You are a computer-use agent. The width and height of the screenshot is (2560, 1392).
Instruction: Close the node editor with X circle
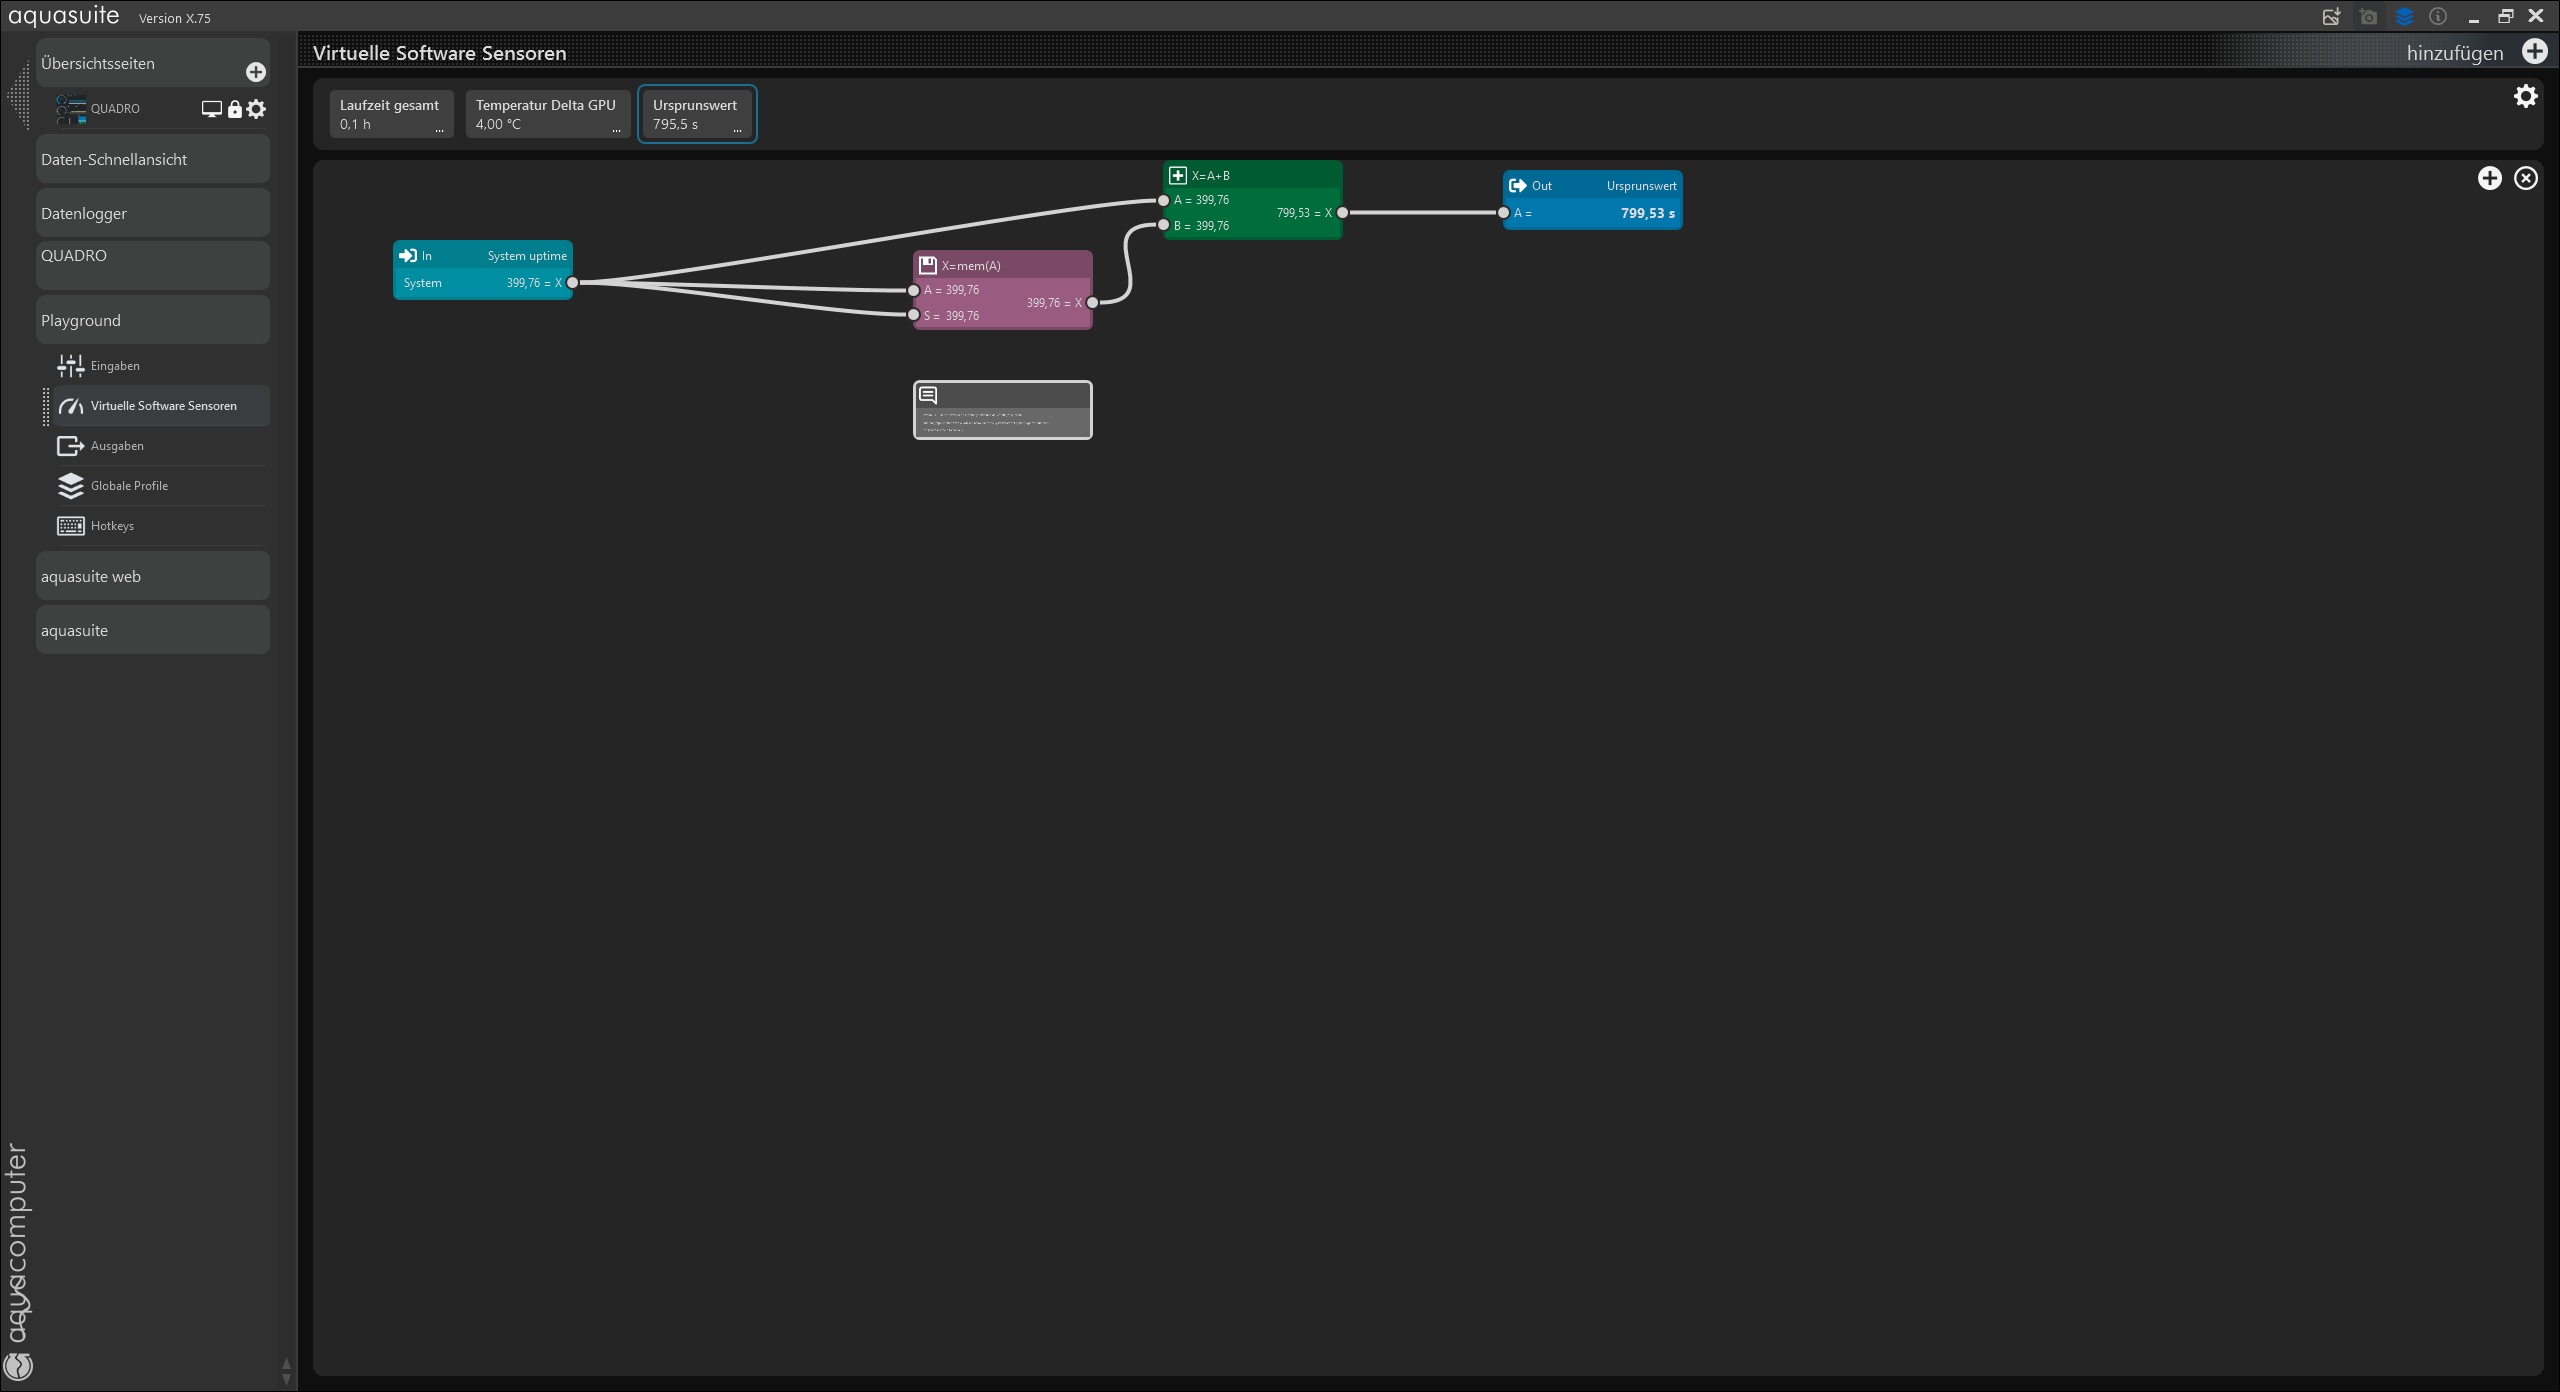[x=2526, y=178]
